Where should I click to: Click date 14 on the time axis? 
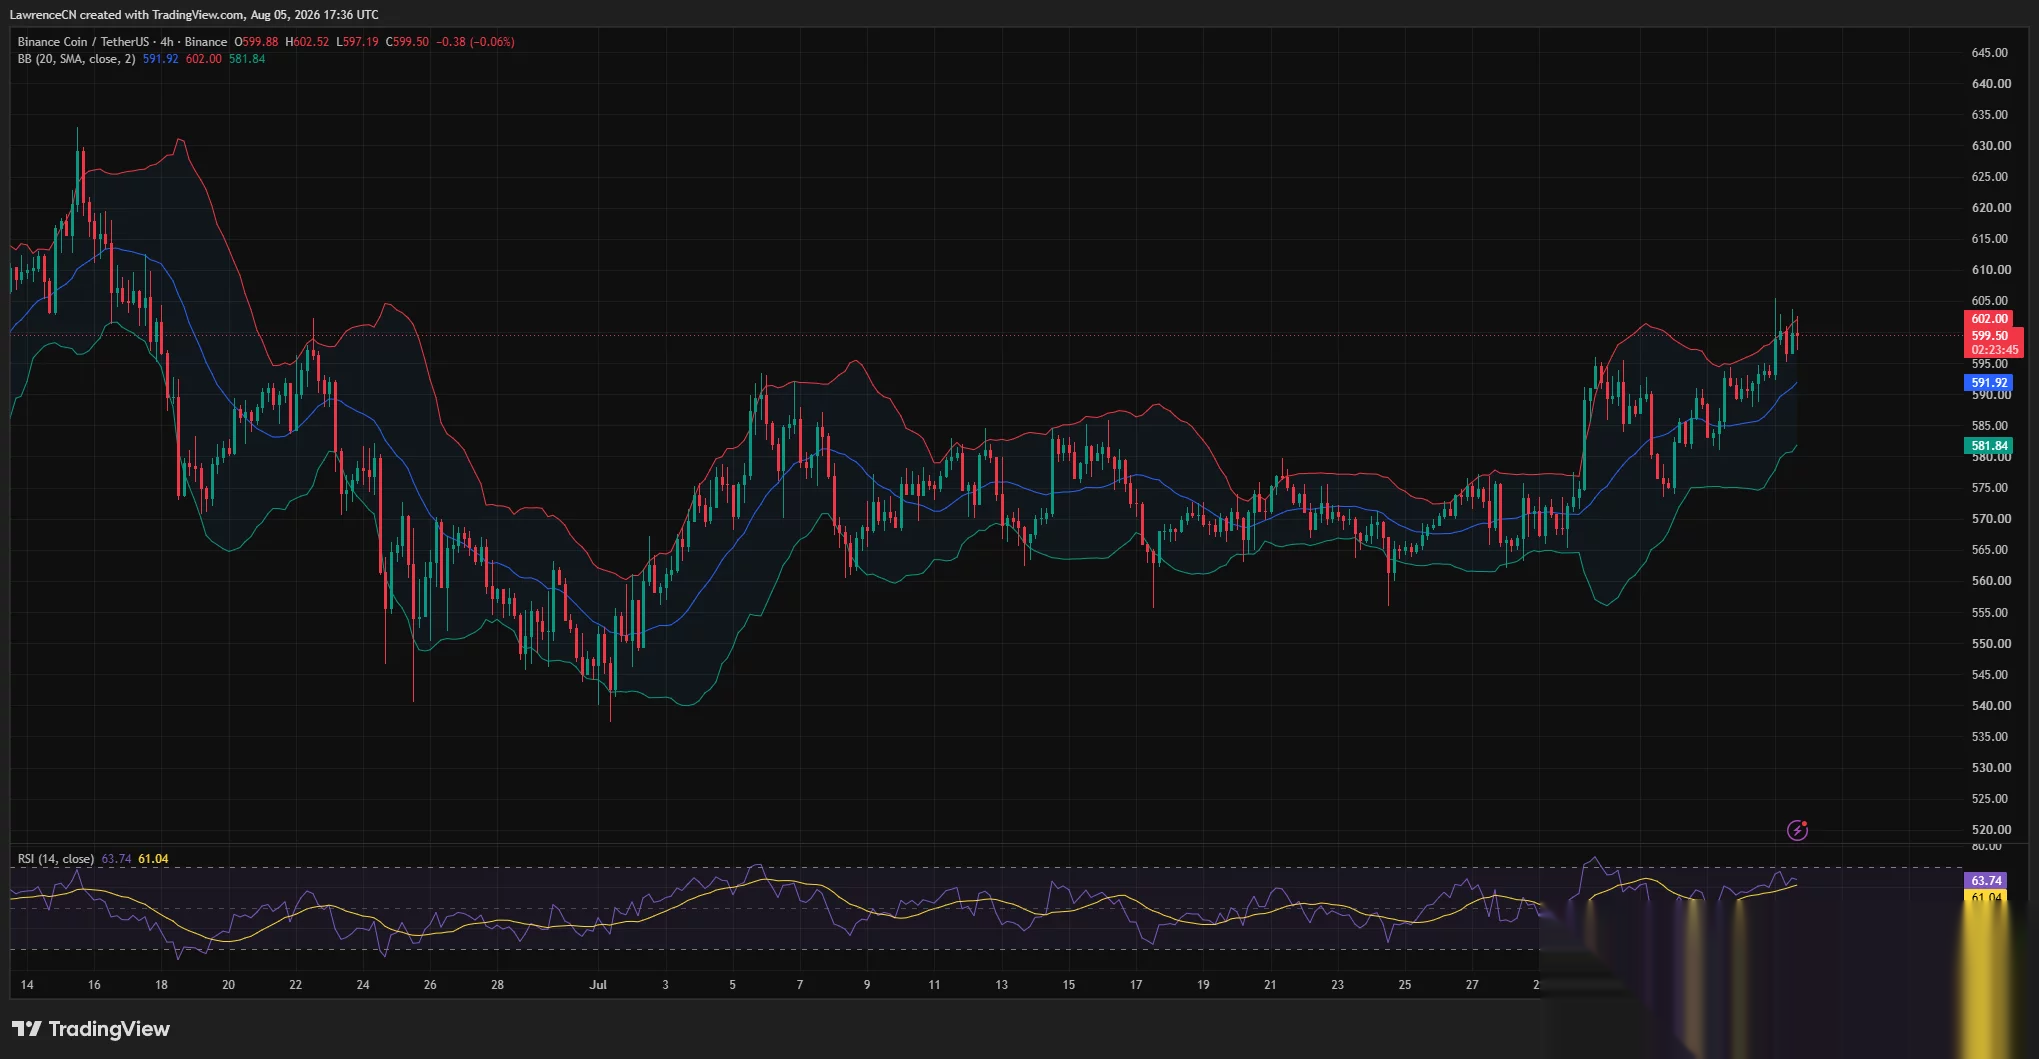pyautogui.click(x=27, y=985)
